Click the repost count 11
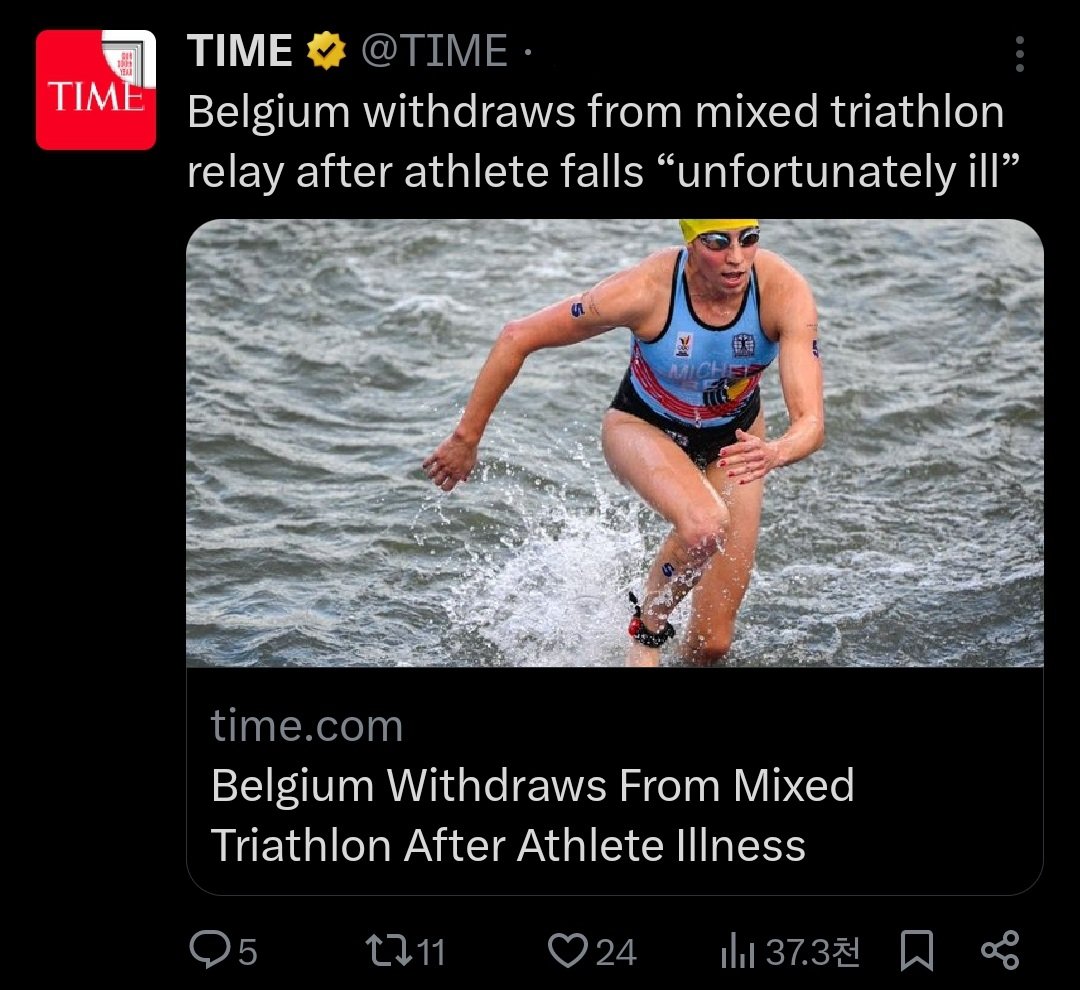The height and width of the screenshot is (990, 1080). point(431,951)
